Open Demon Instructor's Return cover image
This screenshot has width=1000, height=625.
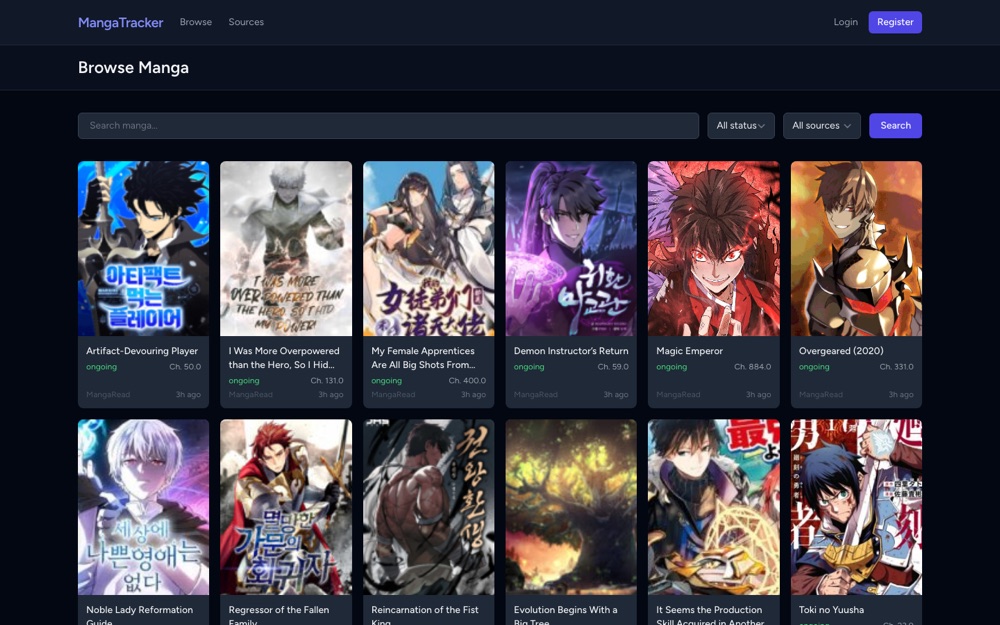click(571, 249)
